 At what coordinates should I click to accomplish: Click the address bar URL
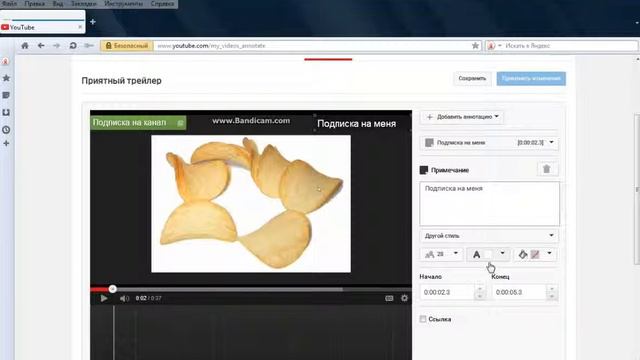coord(211,46)
